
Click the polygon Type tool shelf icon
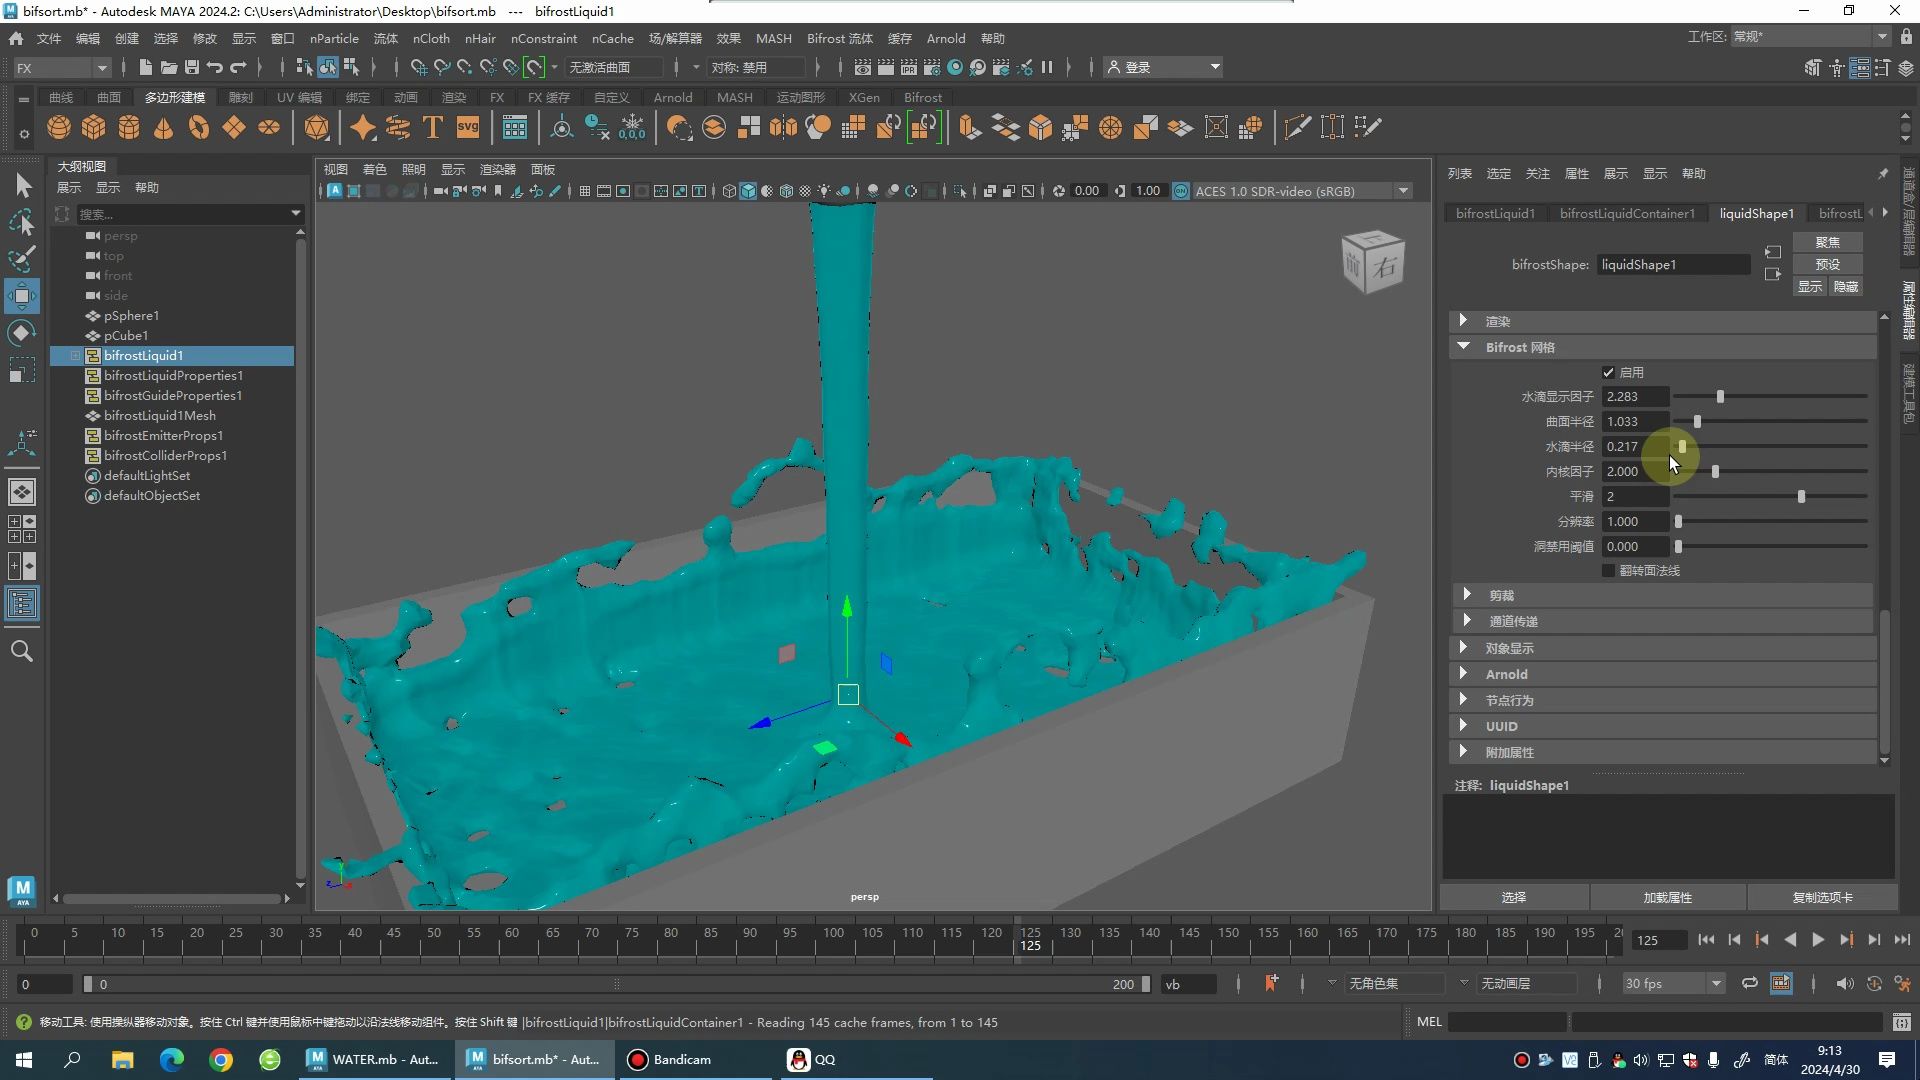(x=433, y=128)
